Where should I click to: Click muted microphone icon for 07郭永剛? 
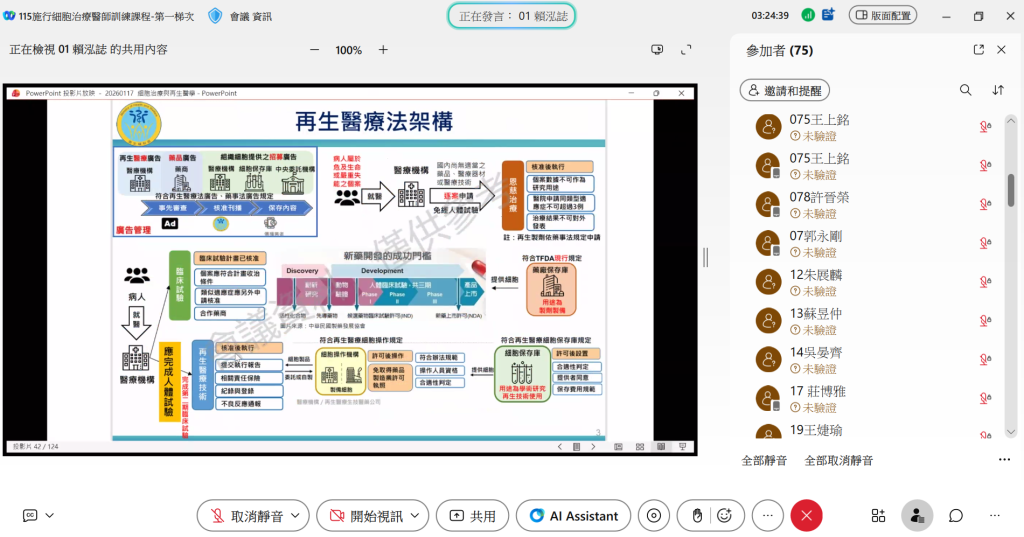pos(985,243)
